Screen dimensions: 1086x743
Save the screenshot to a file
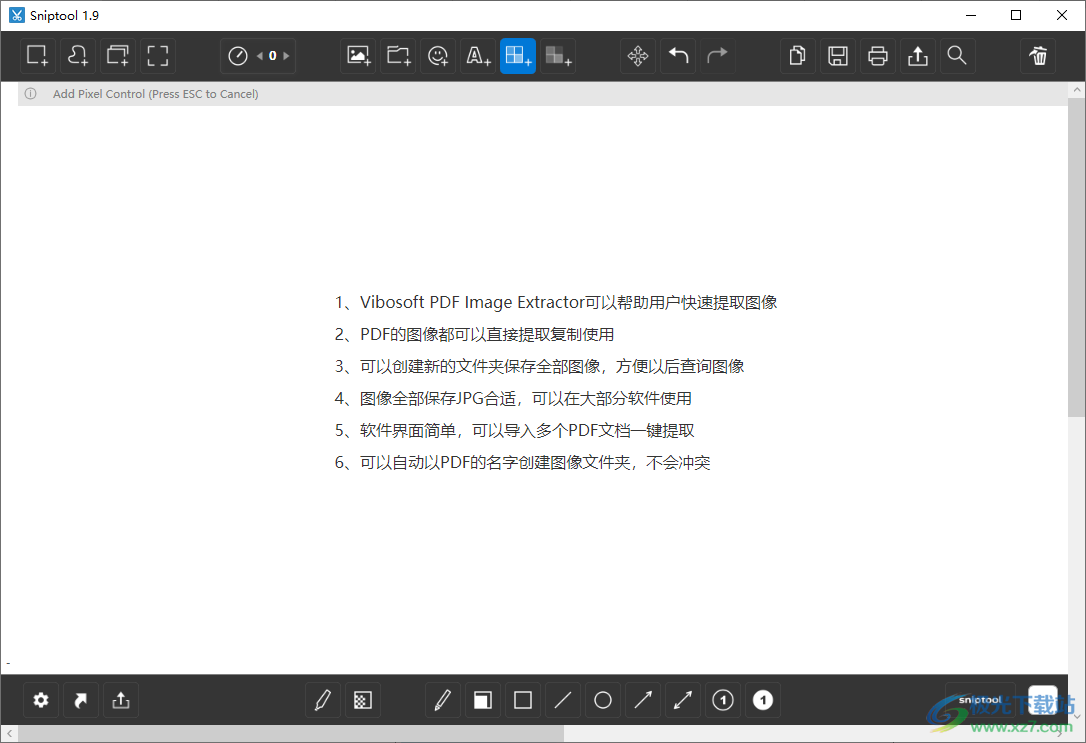click(x=838, y=56)
